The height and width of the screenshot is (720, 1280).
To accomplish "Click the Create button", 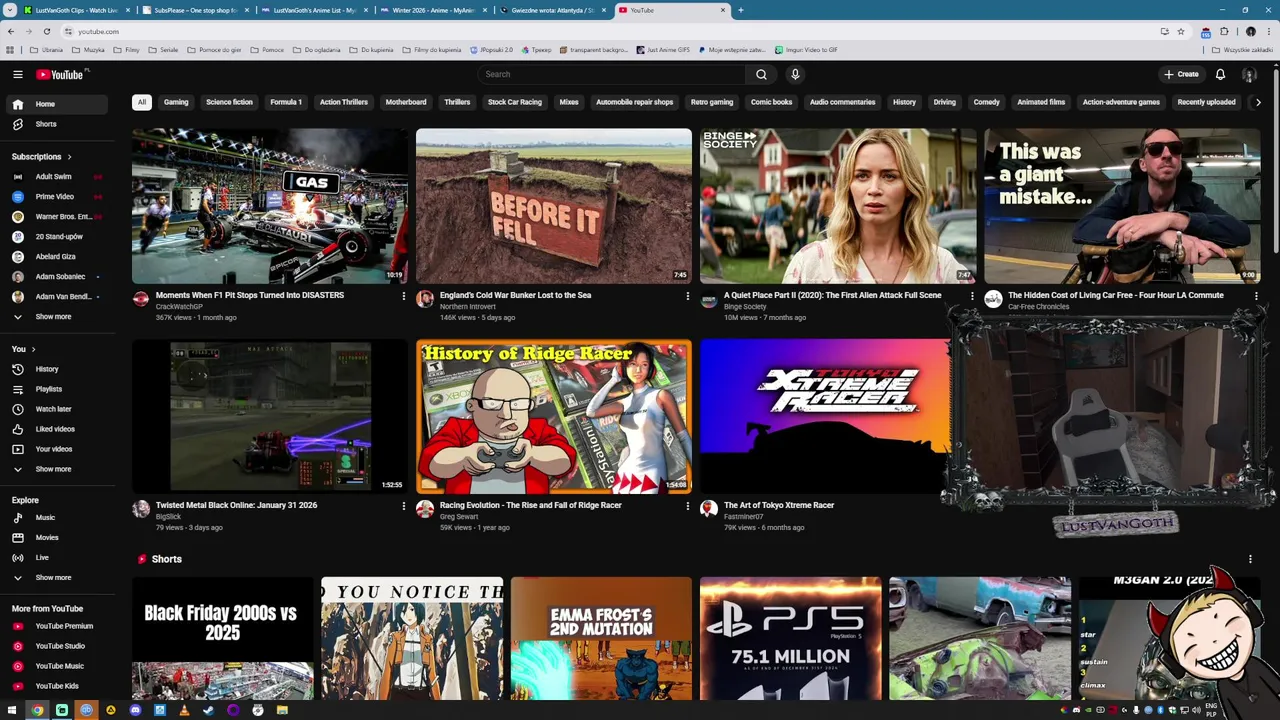I will (1181, 74).
